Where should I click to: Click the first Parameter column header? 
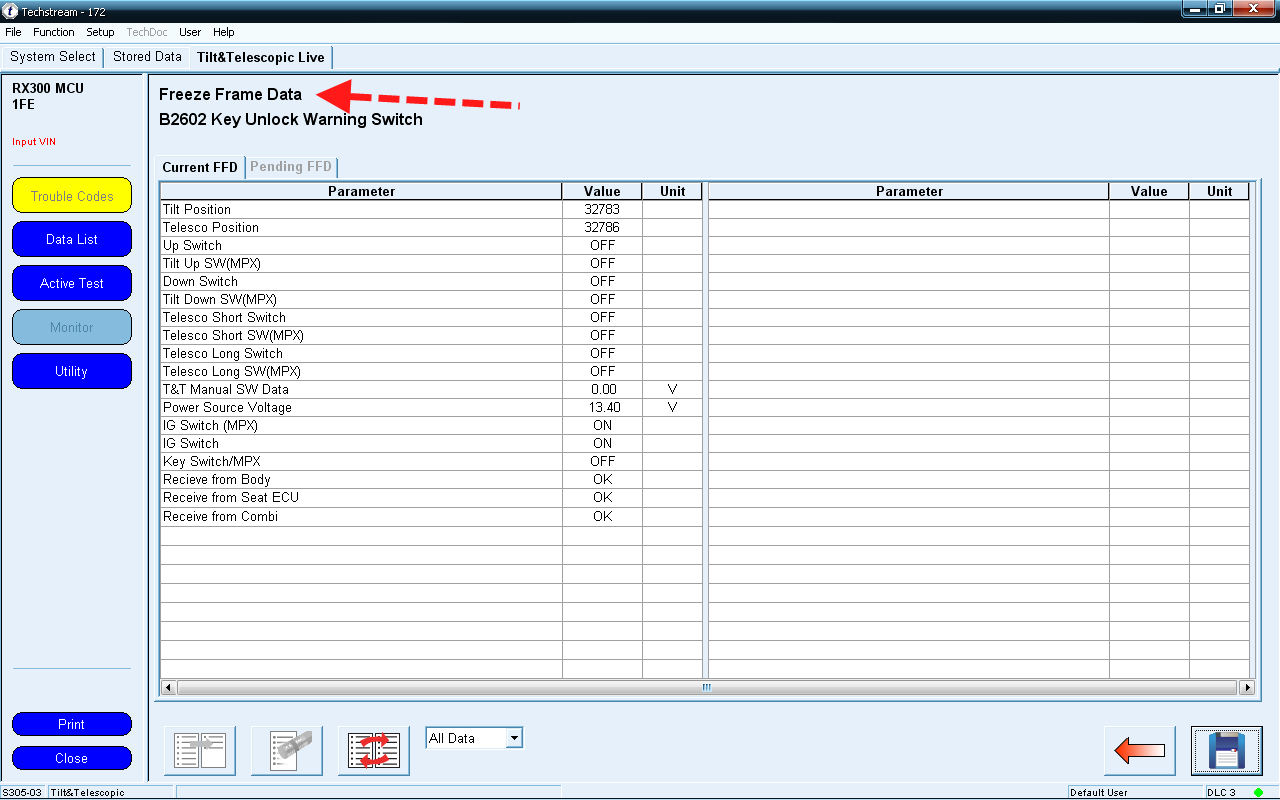[x=361, y=191]
